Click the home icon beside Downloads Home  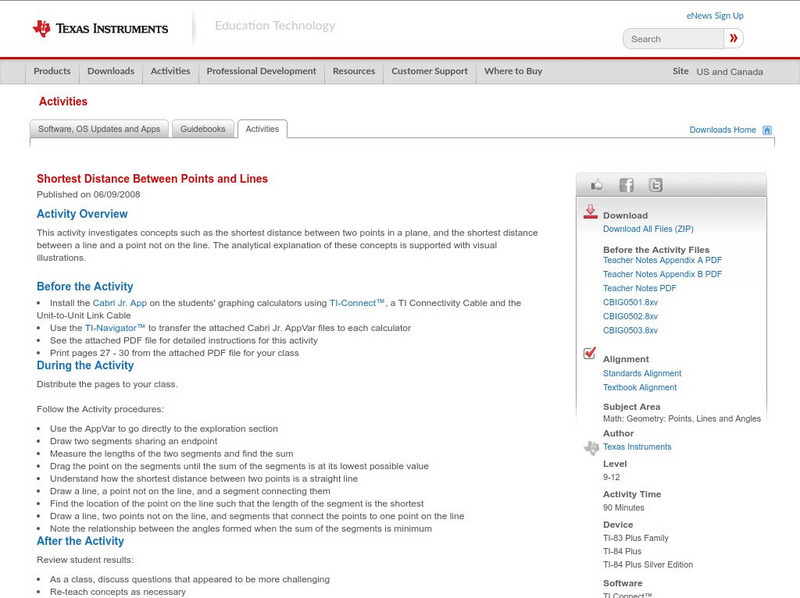pos(767,130)
